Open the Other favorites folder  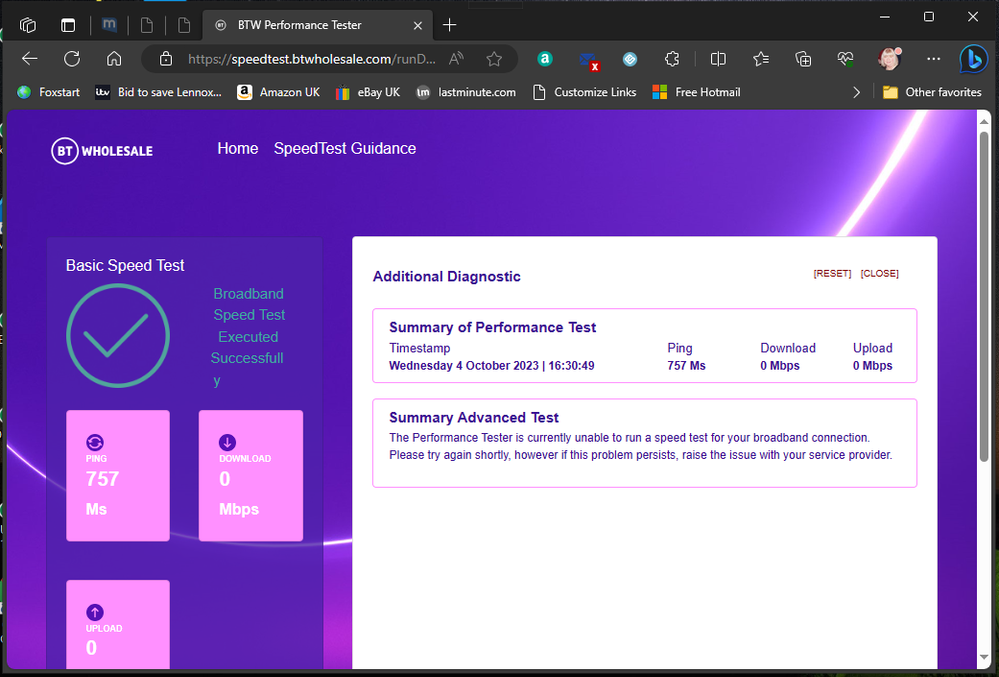pos(931,91)
